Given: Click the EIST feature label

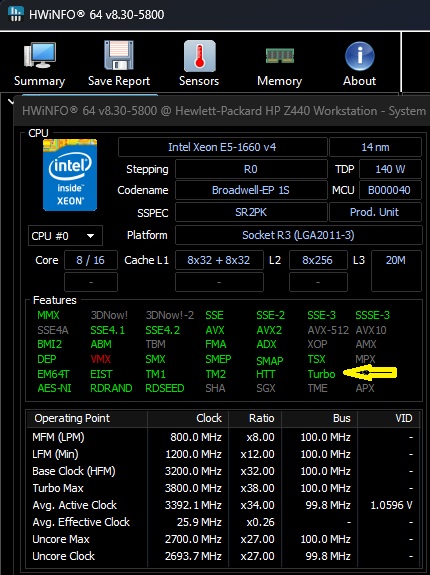Looking at the screenshot, I should 101,374.
